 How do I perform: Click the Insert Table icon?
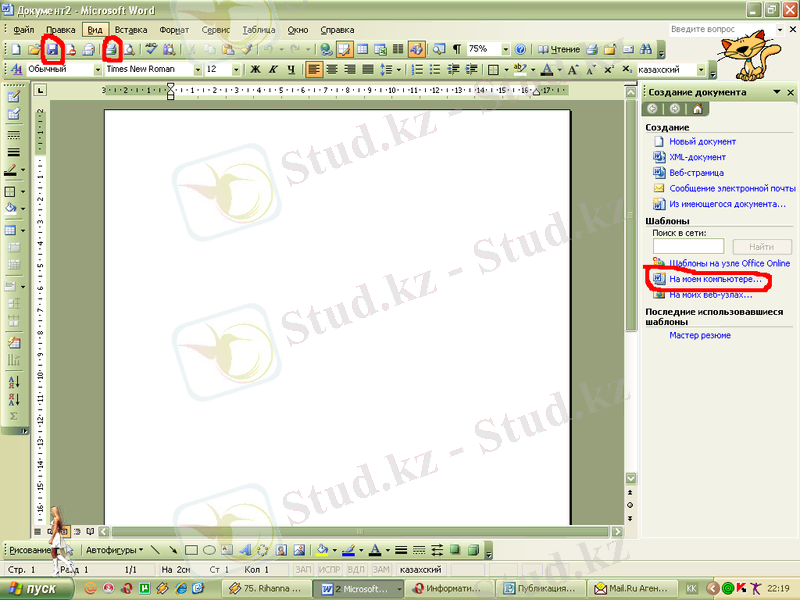click(362, 49)
